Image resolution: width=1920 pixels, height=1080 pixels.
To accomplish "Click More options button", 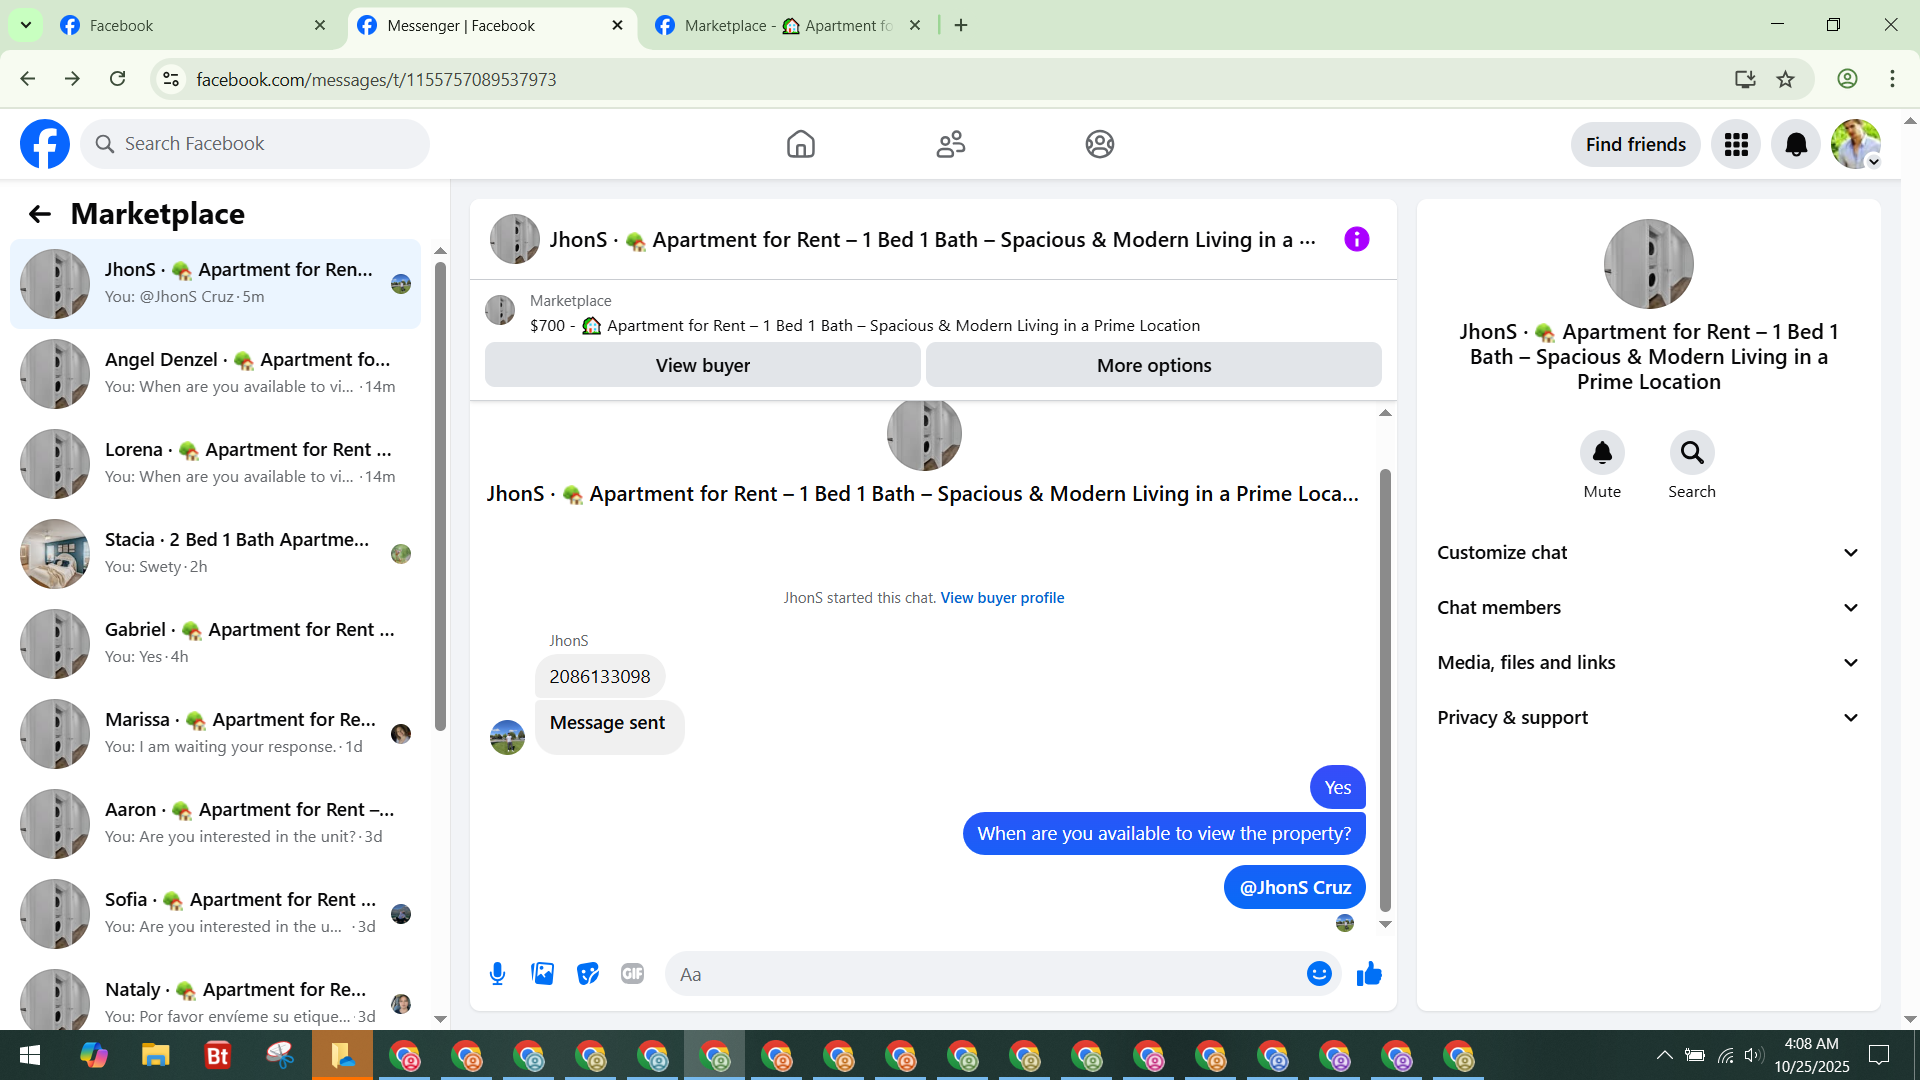I will point(1154,365).
